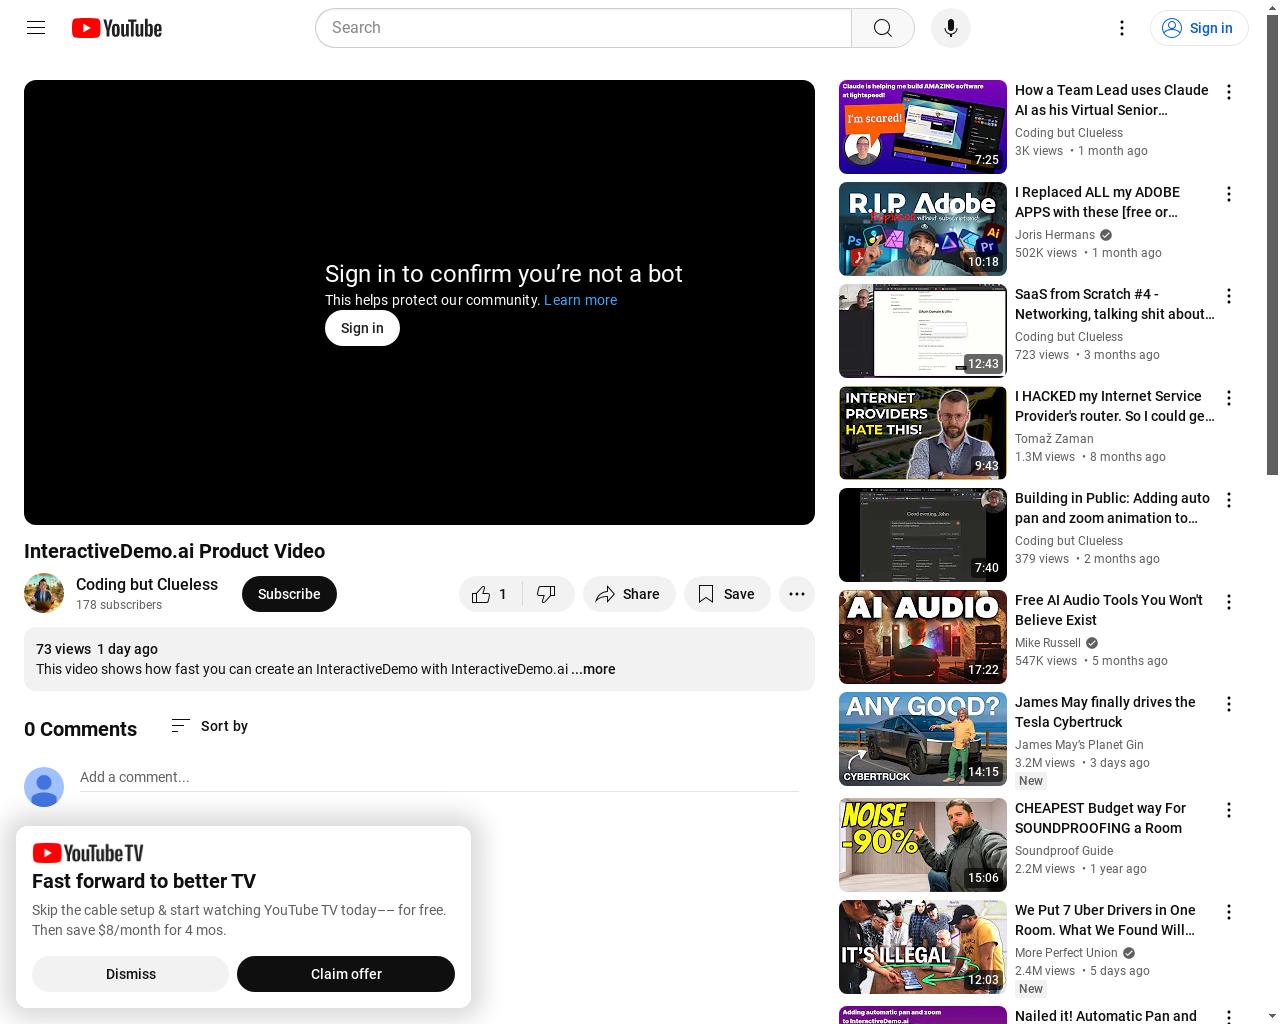Open 'Free AI Audio Tools' video title
Image resolution: width=1280 pixels, height=1024 pixels.
(1109, 610)
